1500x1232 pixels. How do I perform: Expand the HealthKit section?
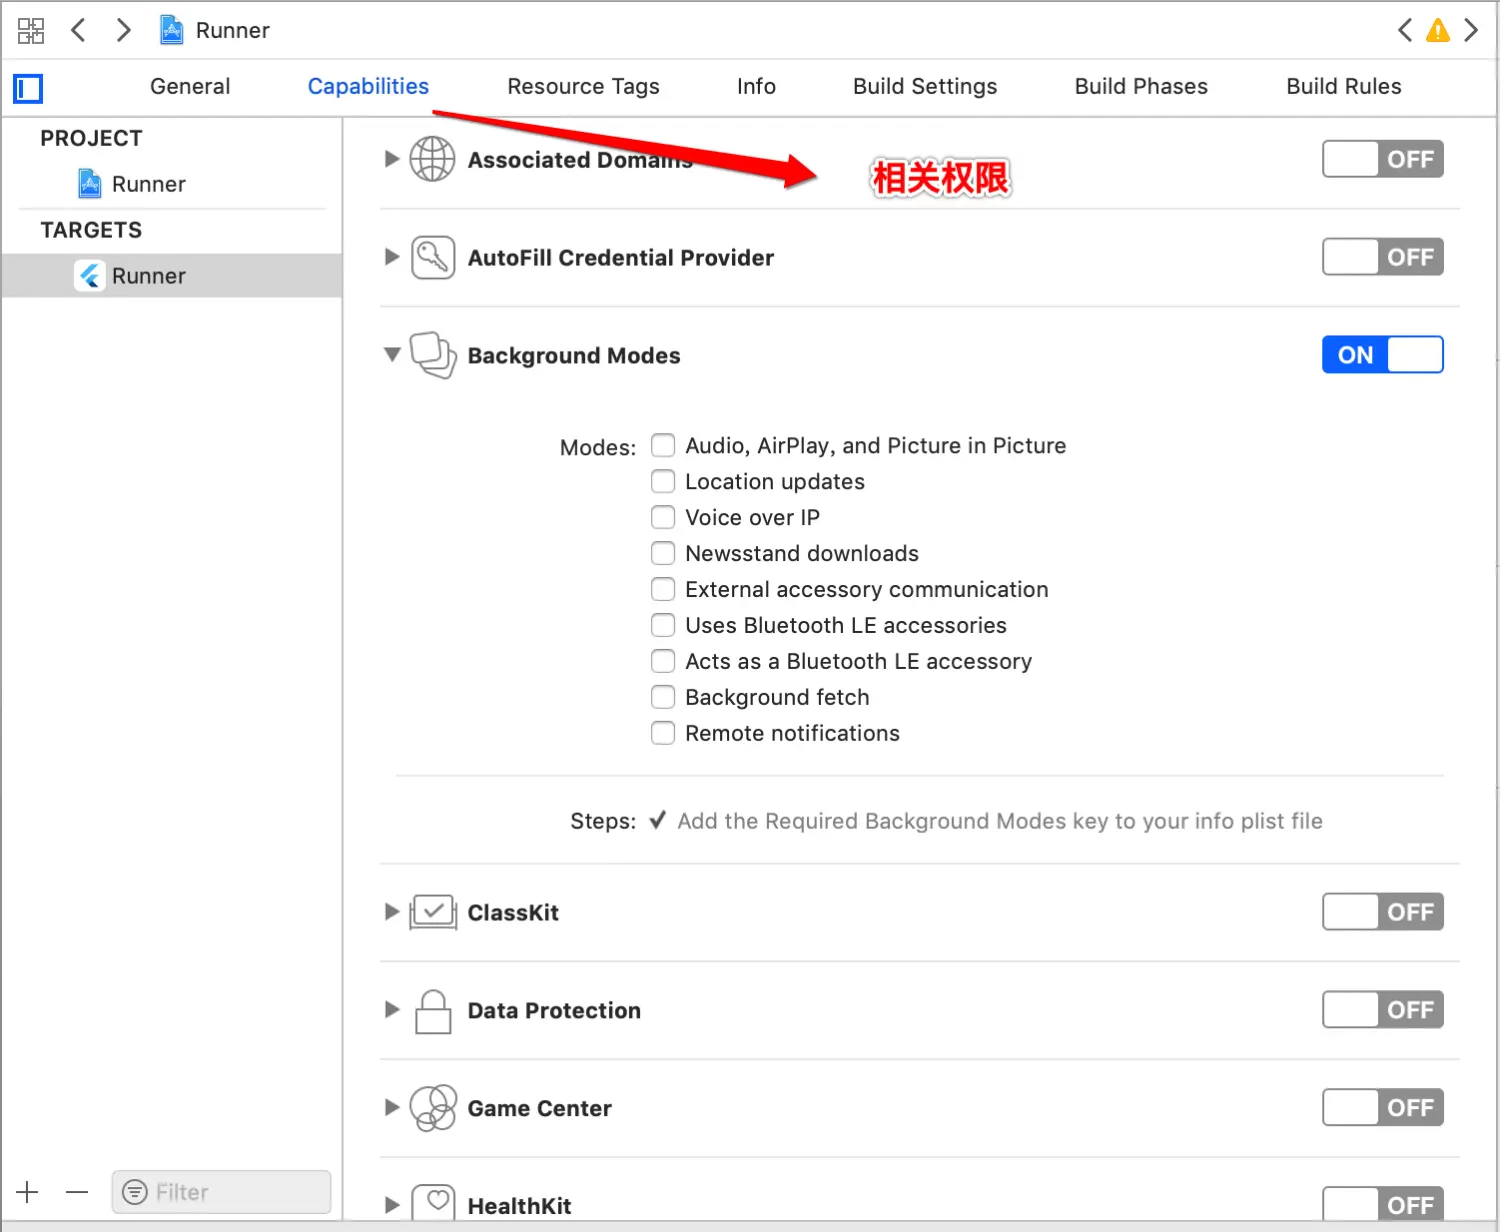tap(392, 1205)
